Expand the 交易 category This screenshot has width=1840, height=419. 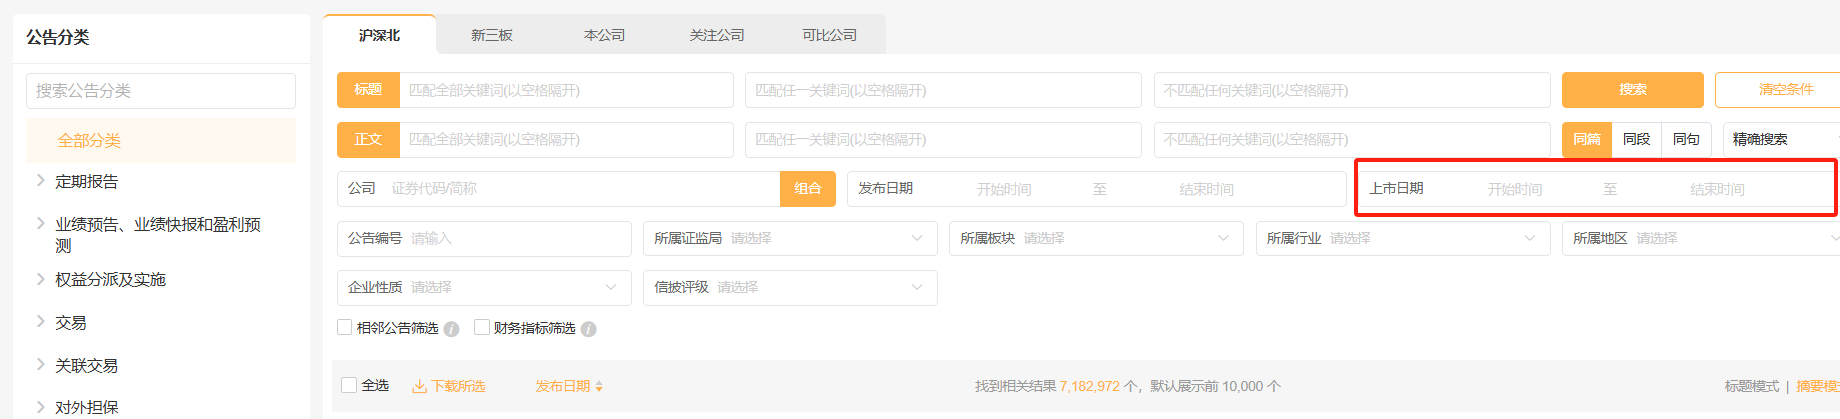tap(40, 322)
